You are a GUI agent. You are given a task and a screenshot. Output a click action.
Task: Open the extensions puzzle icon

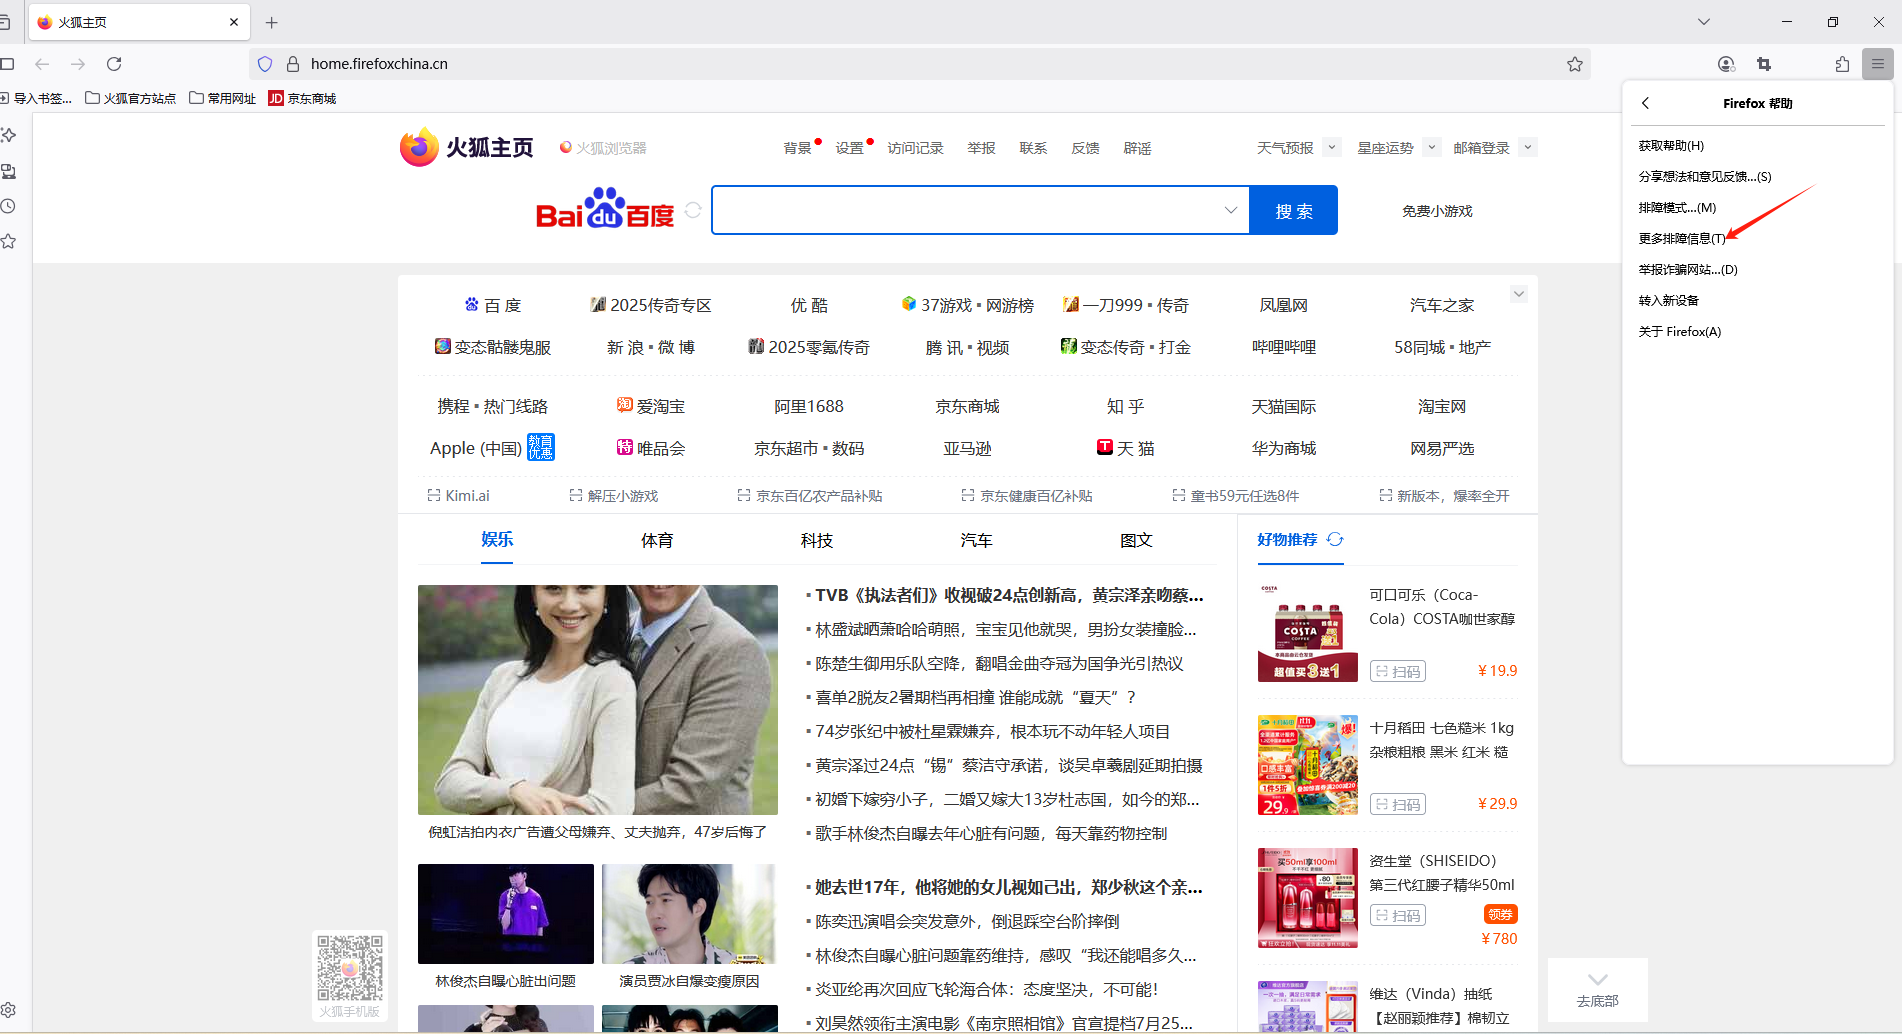(1842, 64)
